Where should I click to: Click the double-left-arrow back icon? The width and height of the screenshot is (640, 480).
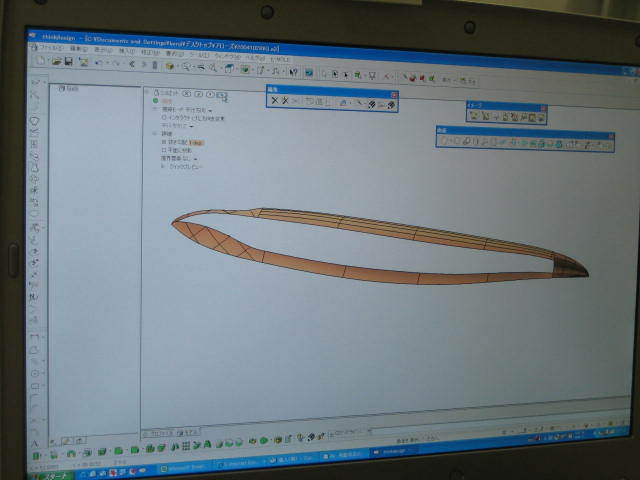coord(132,64)
